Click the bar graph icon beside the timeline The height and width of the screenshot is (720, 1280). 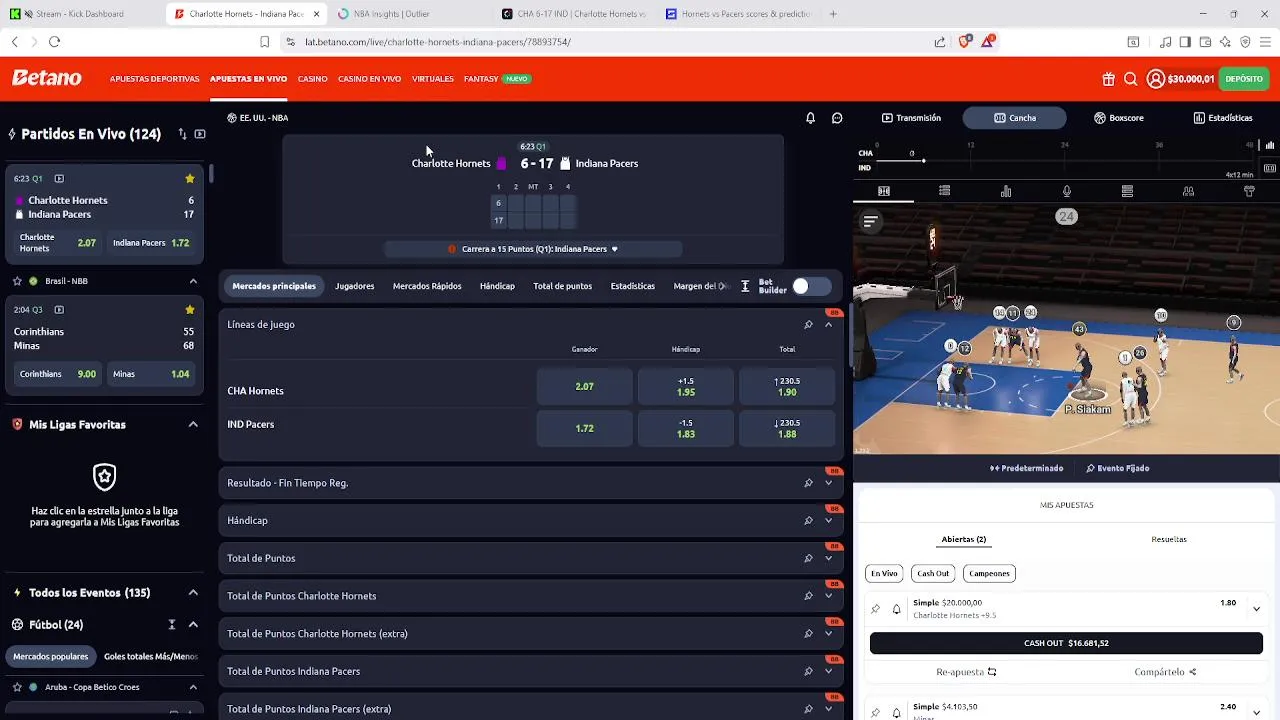click(x=1270, y=145)
